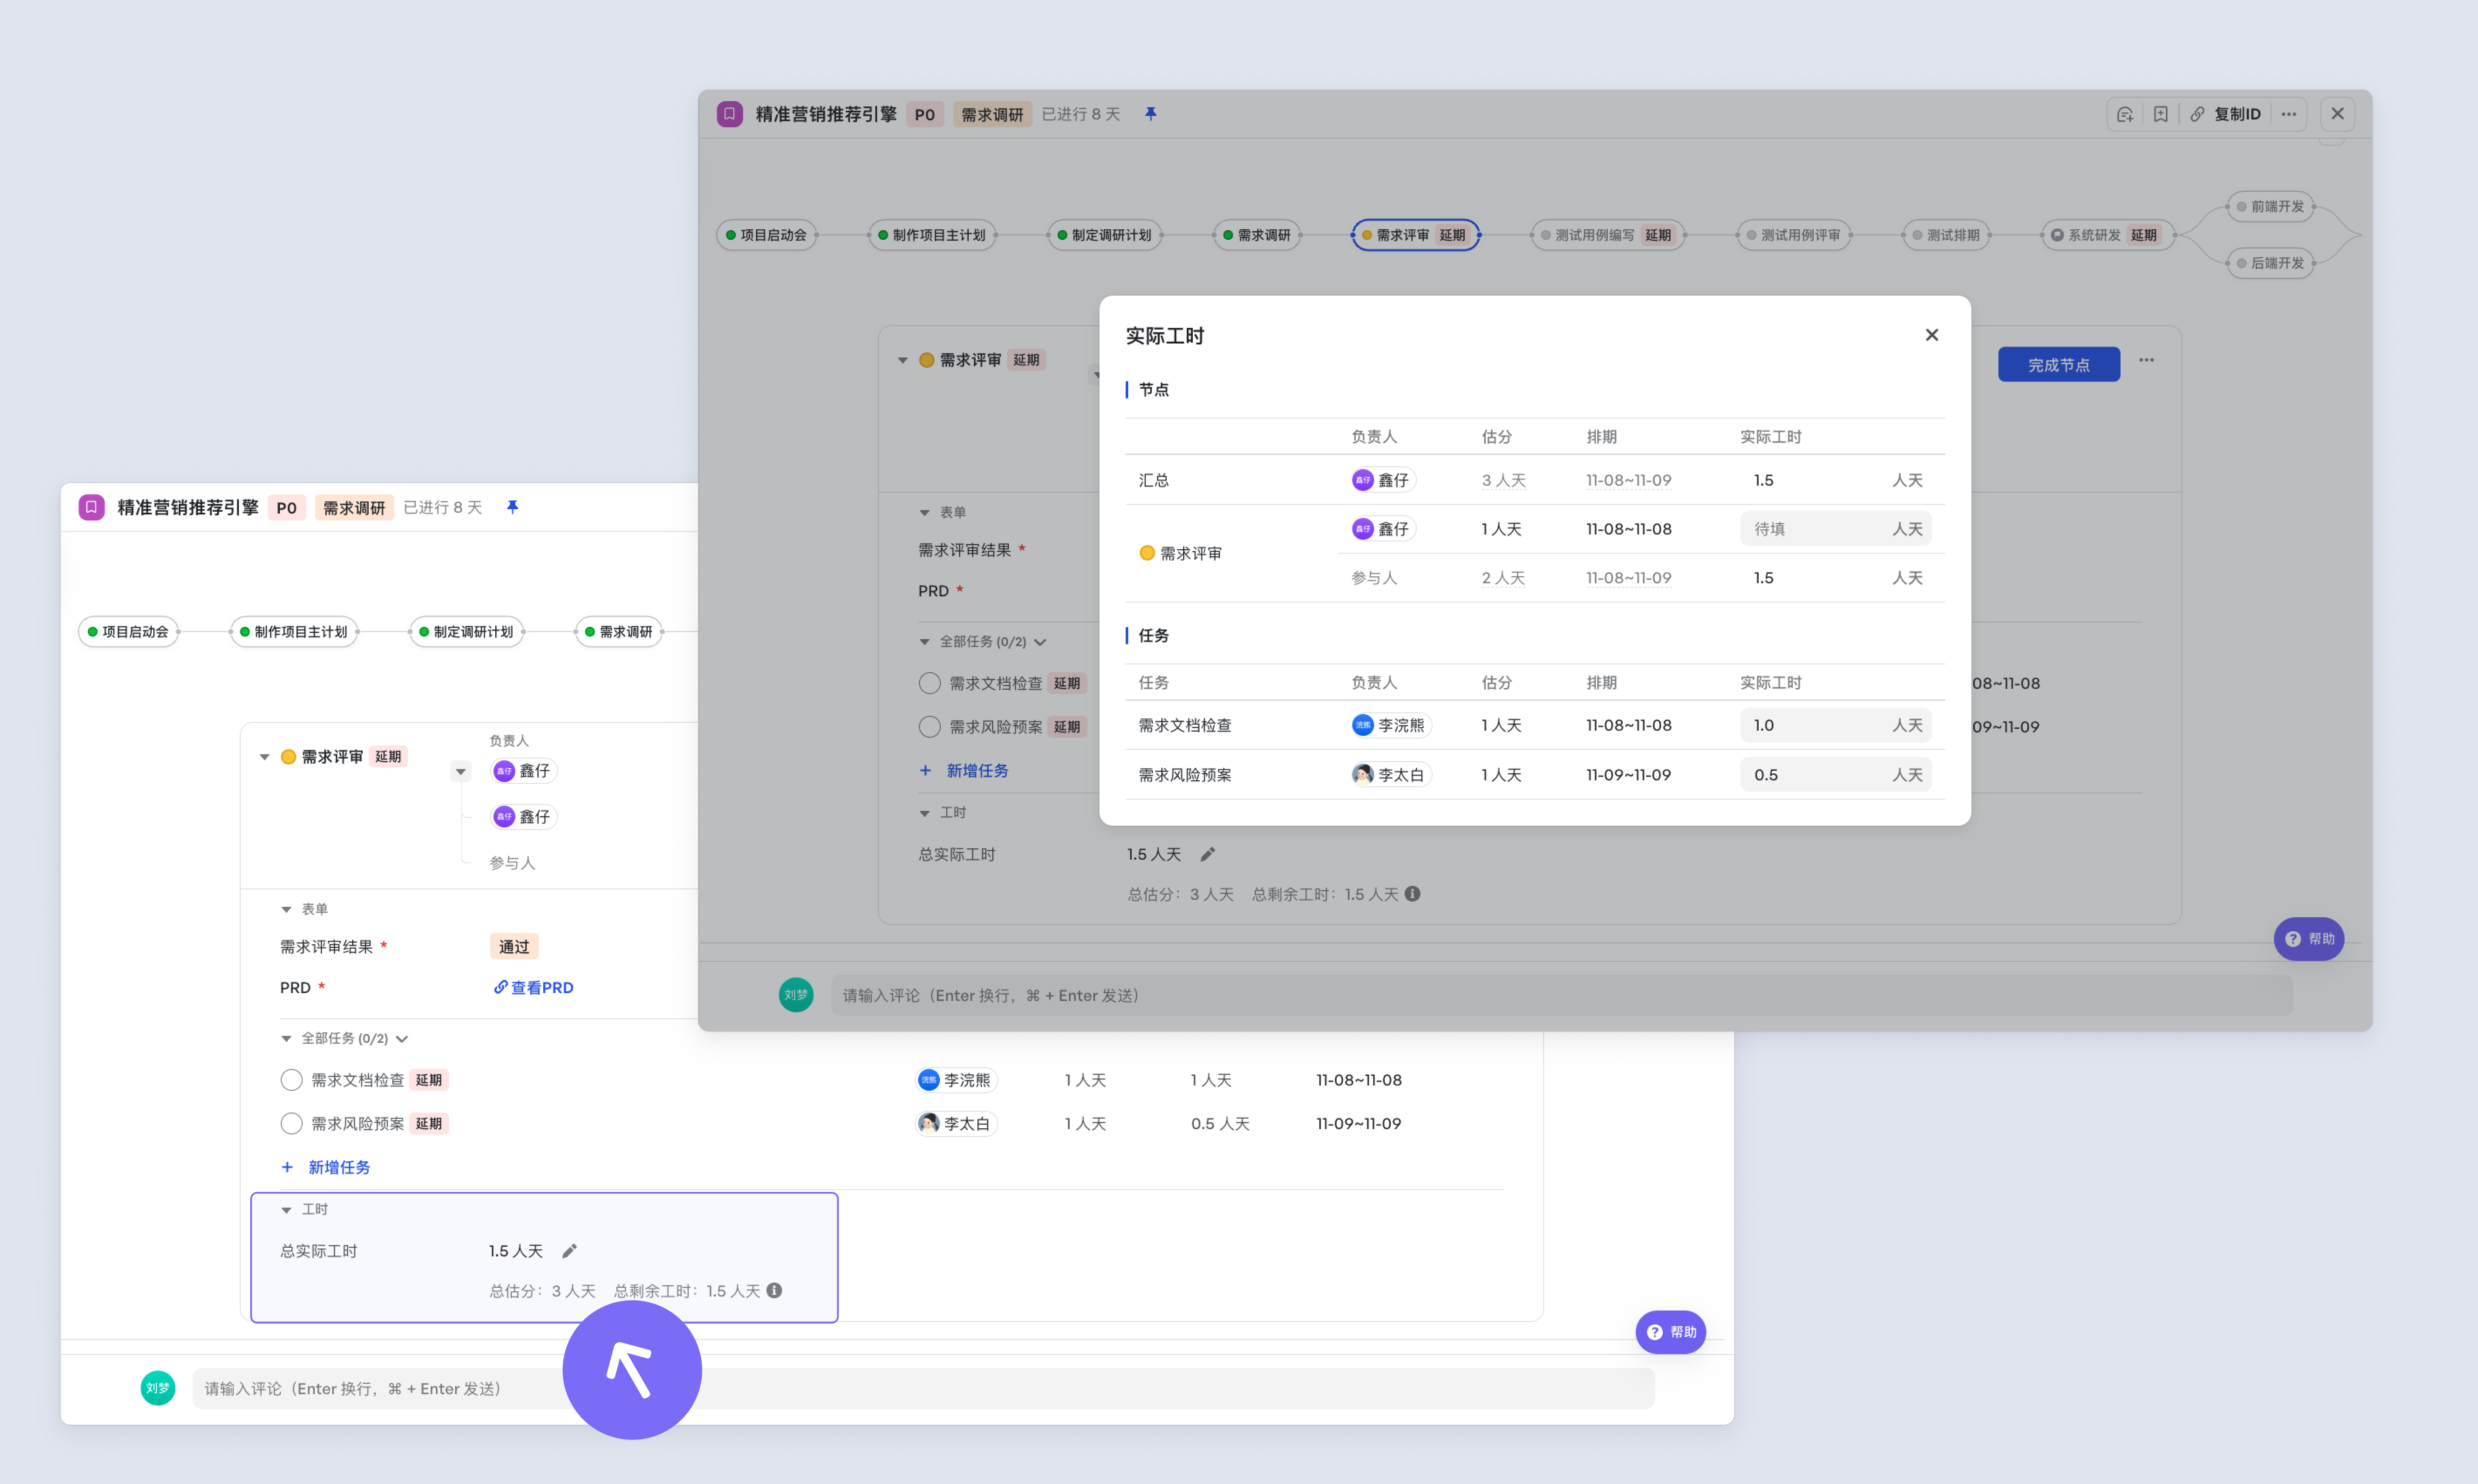Close the 实际工时 dialog
This screenshot has height=1484, width=2478.
click(x=1932, y=335)
